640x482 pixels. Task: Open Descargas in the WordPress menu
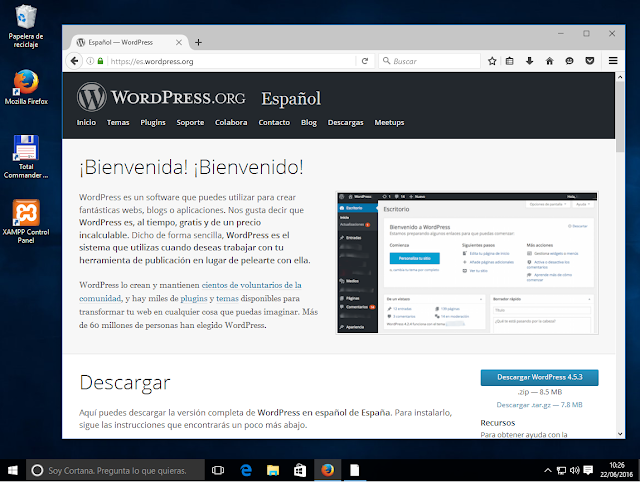(x=346, y=122)
